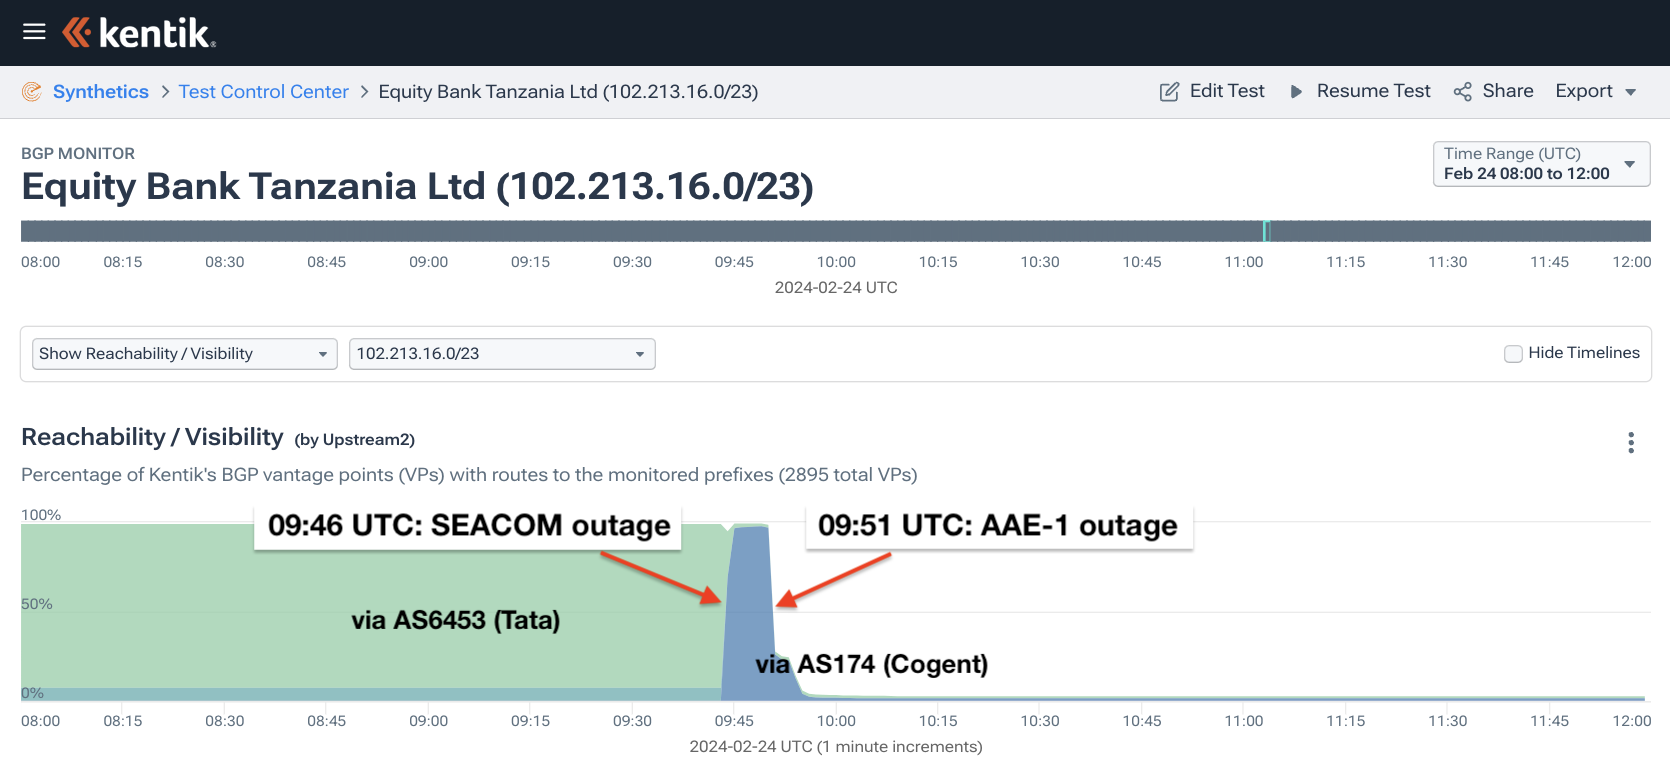This screenshot has height=766, width=1670.
Task: Click the 100% axis label
Action: (41, 515)
